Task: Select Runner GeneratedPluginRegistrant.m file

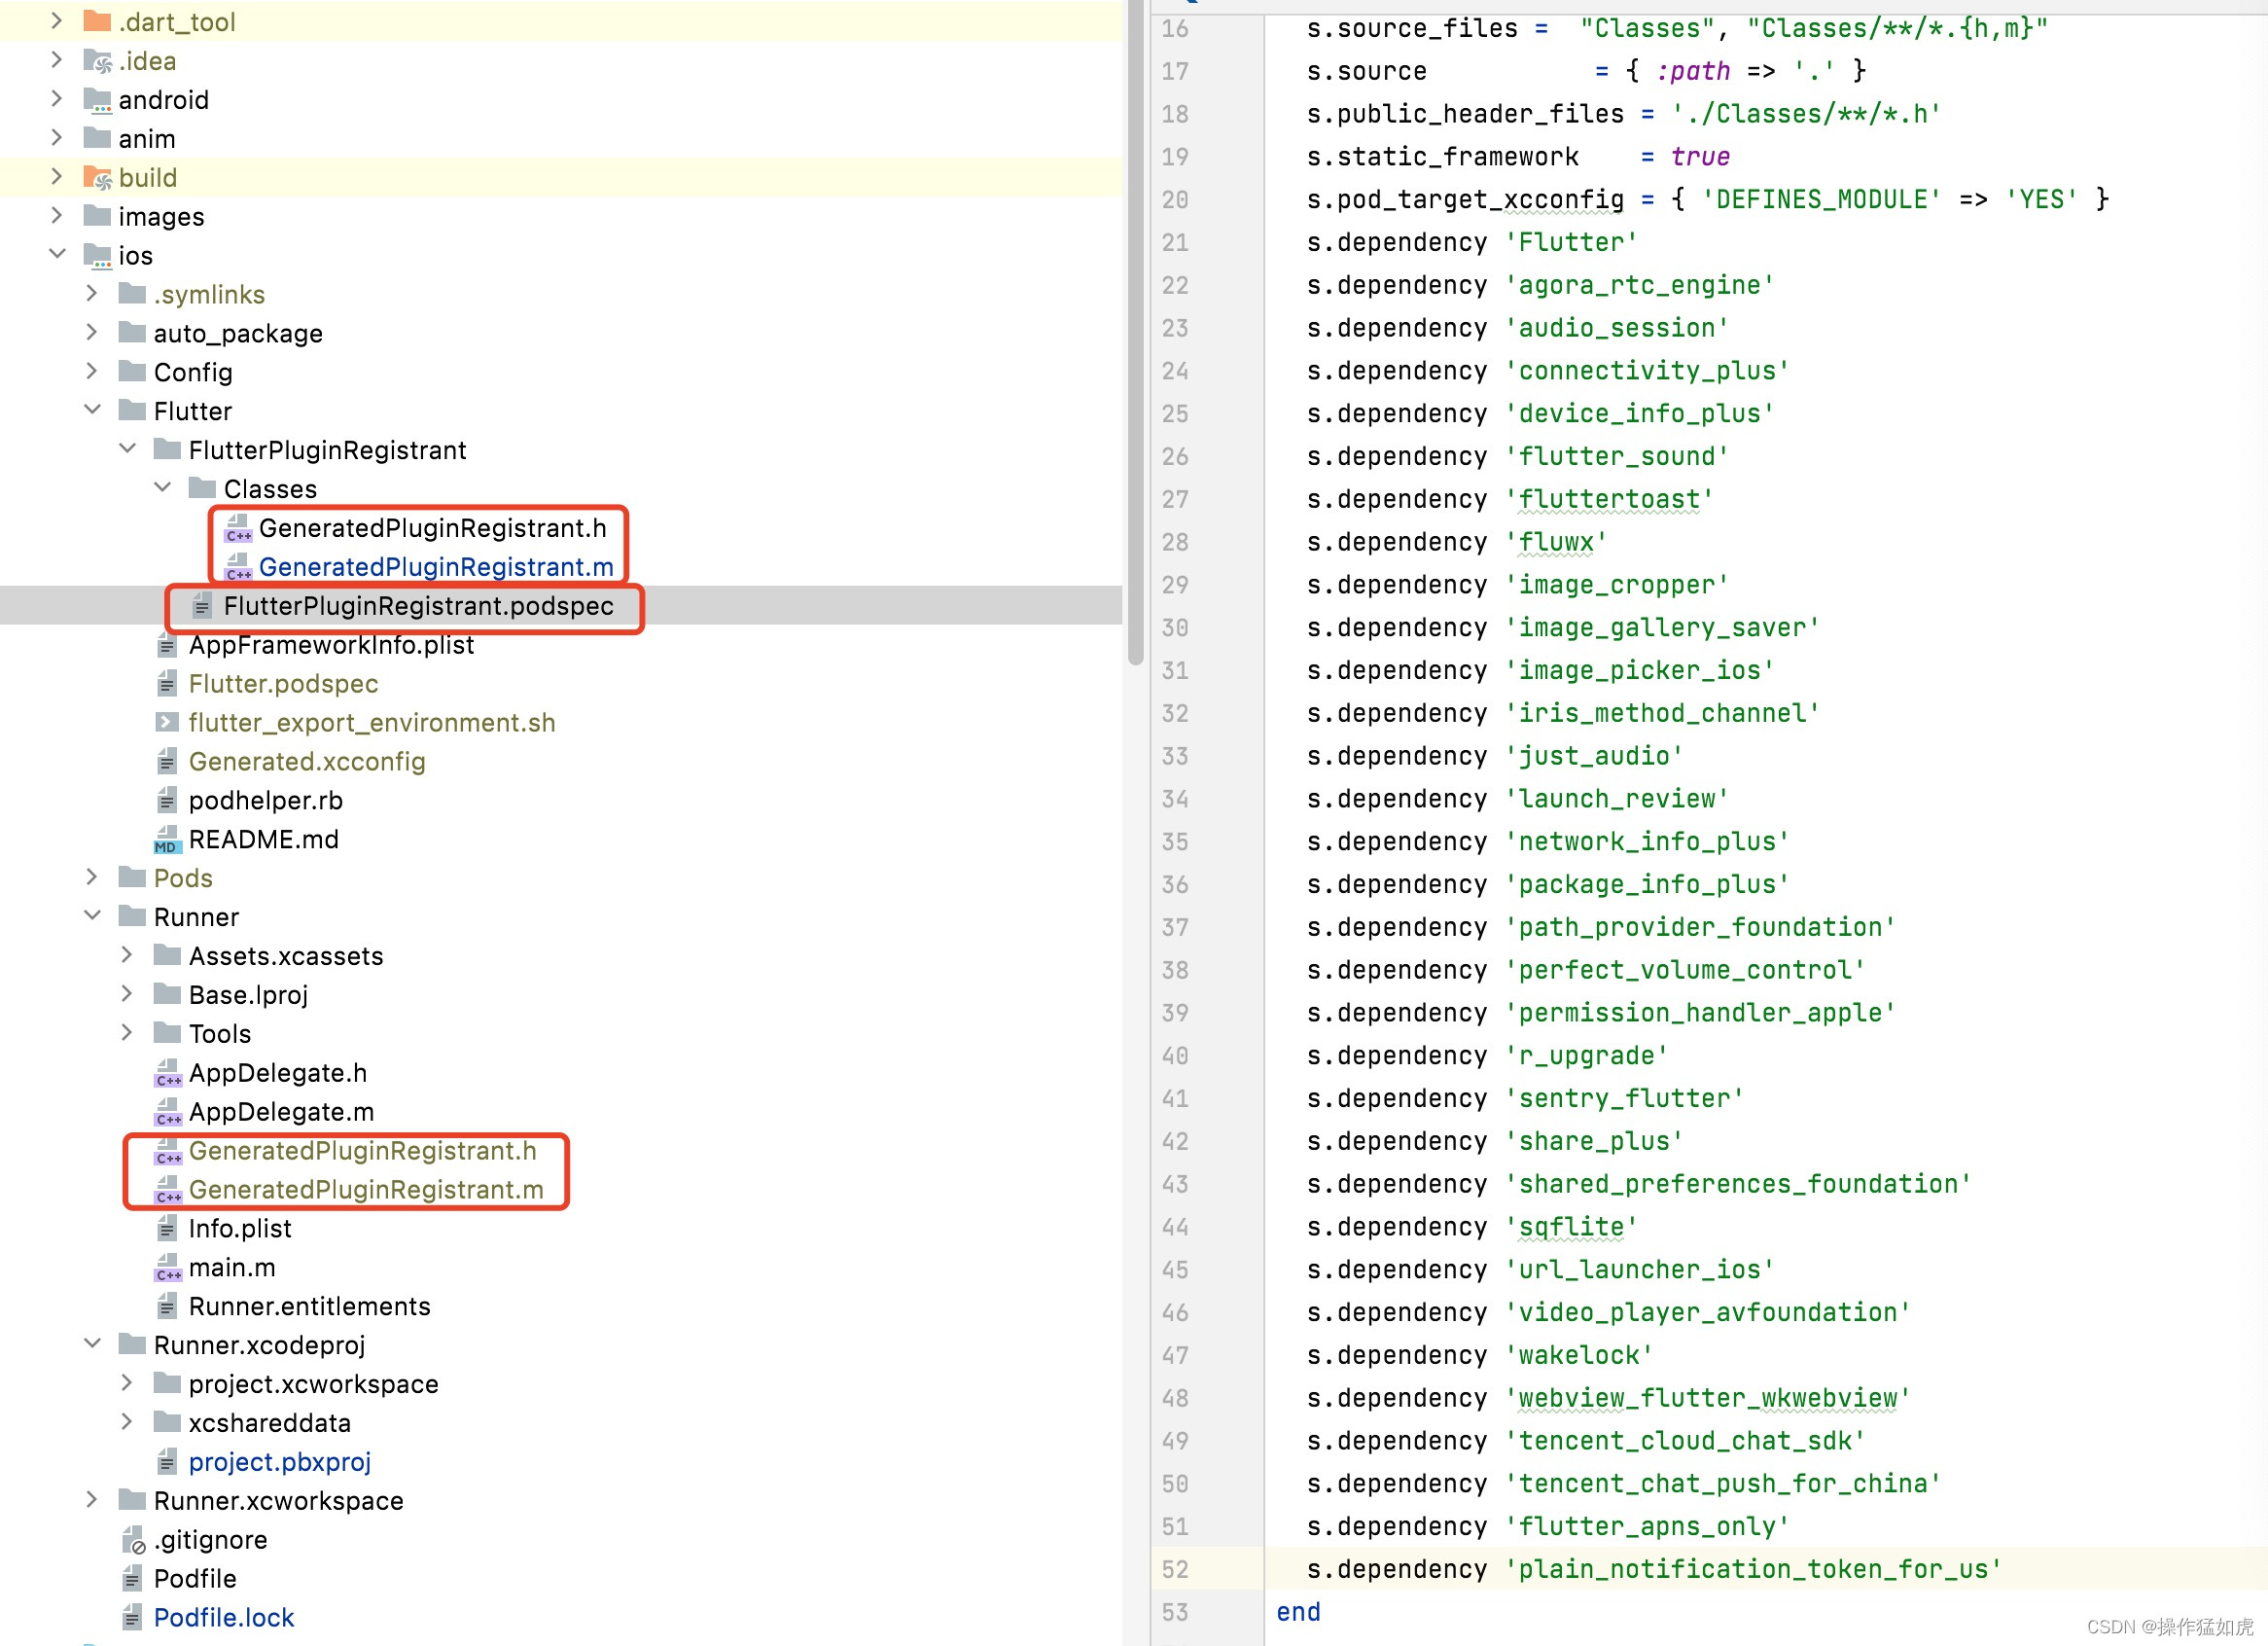Action: click(x=366, y=1190)
